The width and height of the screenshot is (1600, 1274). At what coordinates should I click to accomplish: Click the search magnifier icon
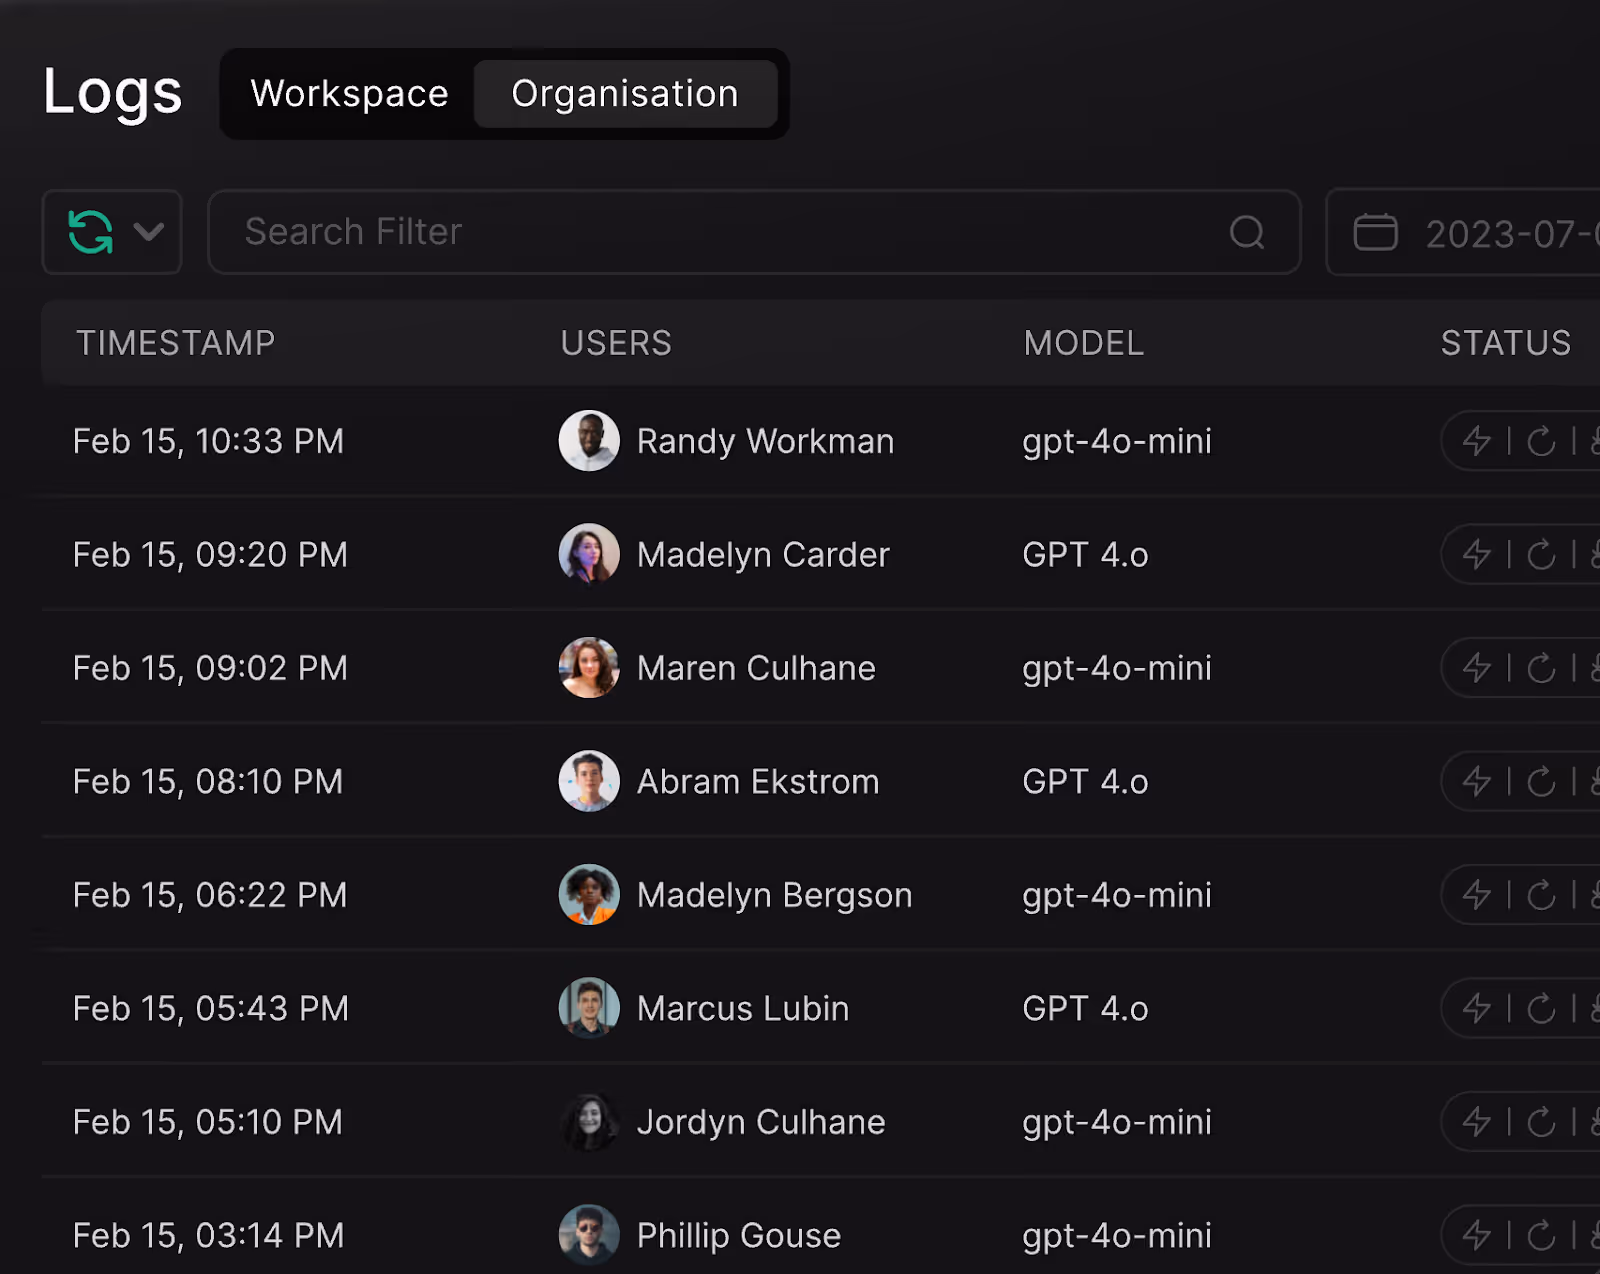[x=1247, y=232]
